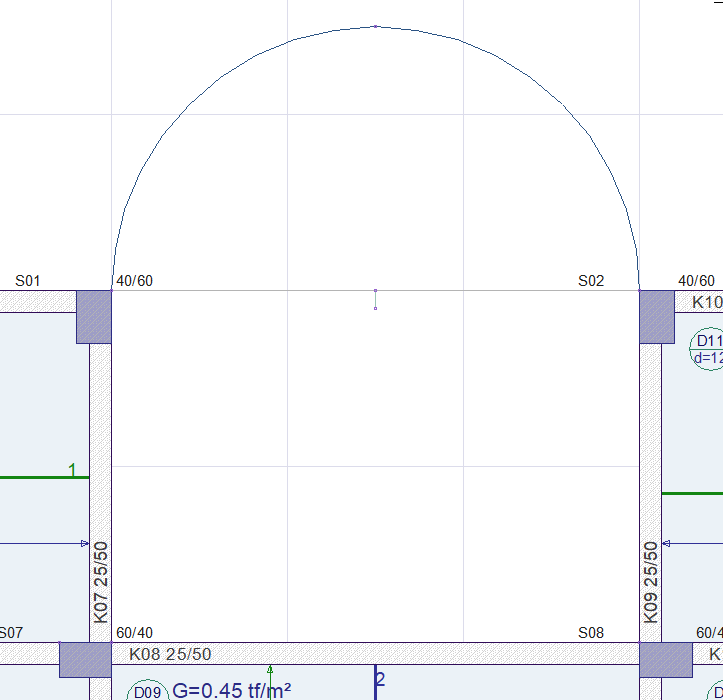Pick the arc endpoint node at S01 column corner
The image size is (723, 700).
(x=112, y=291)
